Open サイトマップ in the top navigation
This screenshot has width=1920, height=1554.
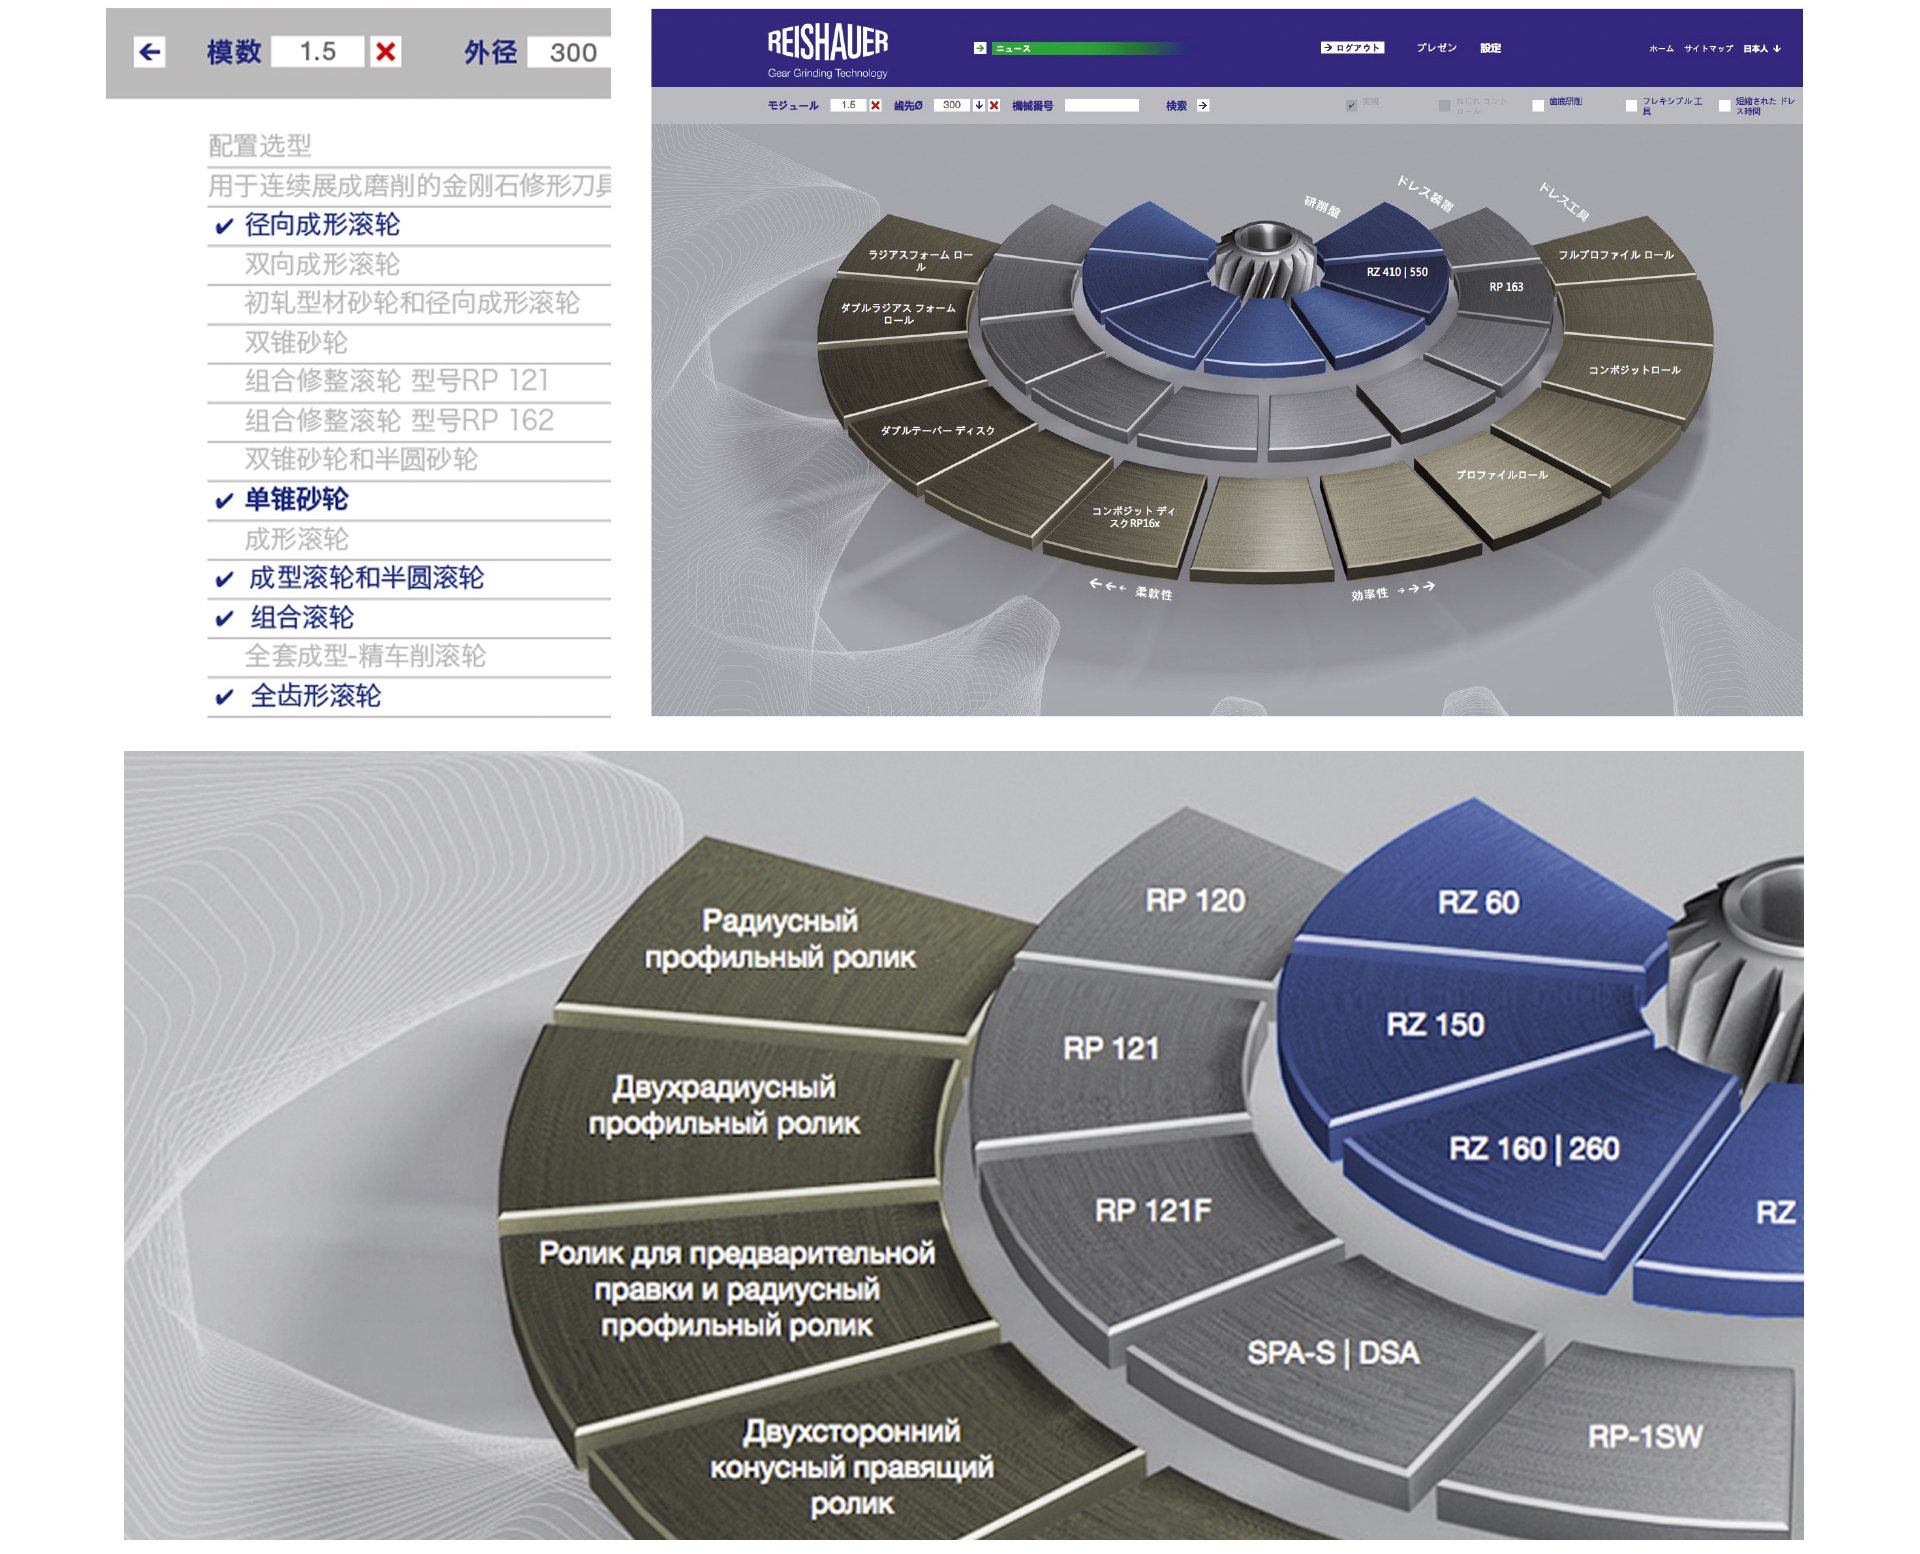coord(1708,48)
